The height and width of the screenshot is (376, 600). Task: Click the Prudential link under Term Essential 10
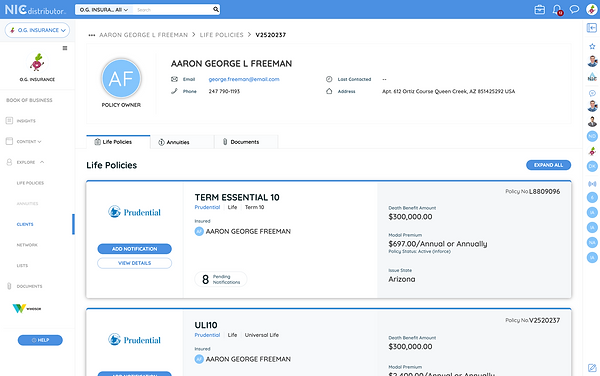pyautogui.click(x=207, y=207)
